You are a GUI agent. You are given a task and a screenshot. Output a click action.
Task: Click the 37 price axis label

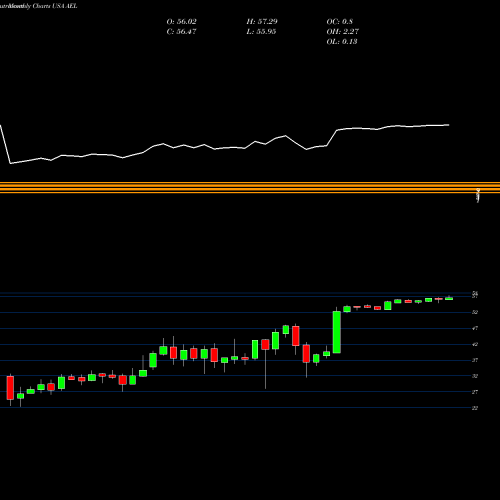coord(475,360)
